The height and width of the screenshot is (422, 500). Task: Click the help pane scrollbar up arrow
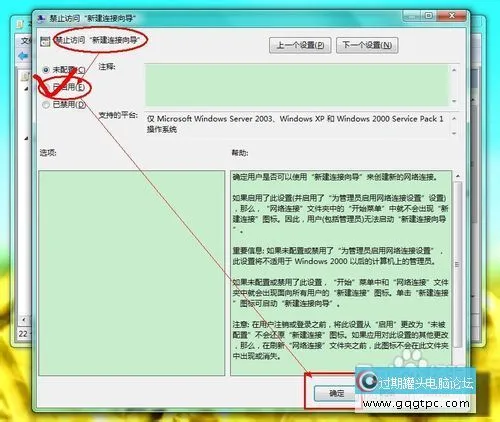[458, 176]
